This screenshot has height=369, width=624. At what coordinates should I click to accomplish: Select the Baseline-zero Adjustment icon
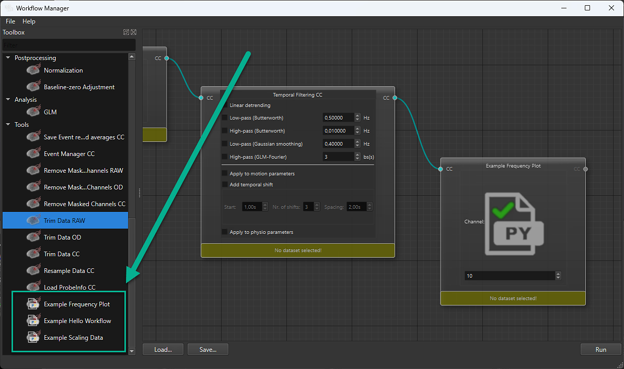33,87
